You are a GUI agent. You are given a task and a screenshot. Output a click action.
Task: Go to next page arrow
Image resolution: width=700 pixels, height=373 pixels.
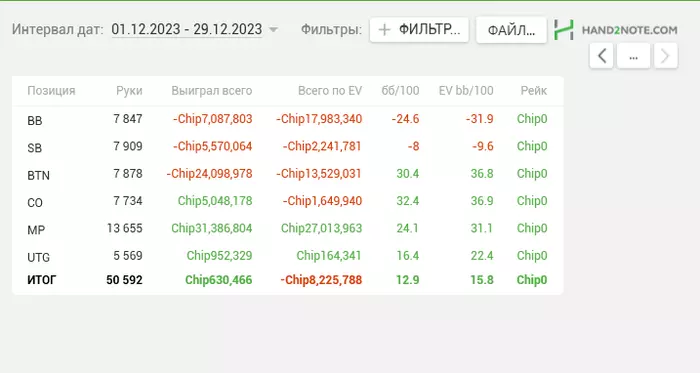[x=666, y=56]
